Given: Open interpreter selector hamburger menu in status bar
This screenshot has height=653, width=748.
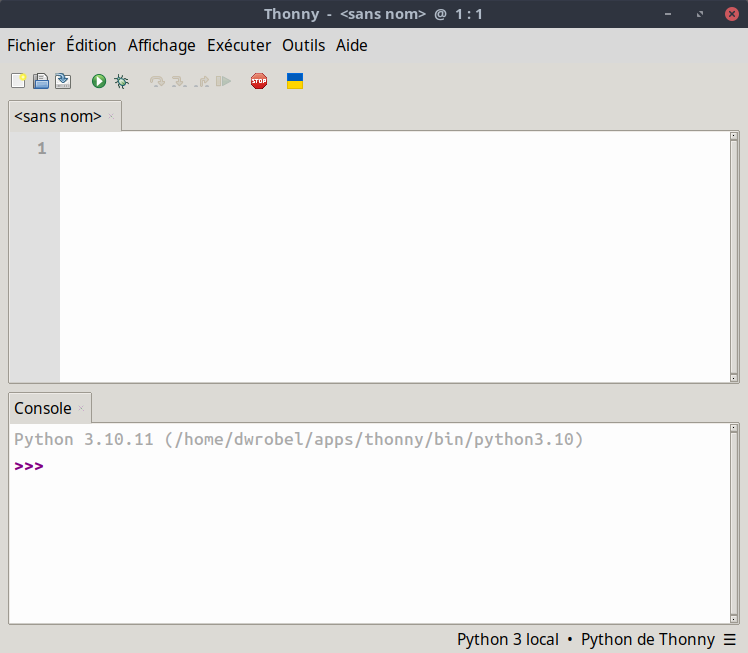Looking at the screenshot, I should 730,639.
